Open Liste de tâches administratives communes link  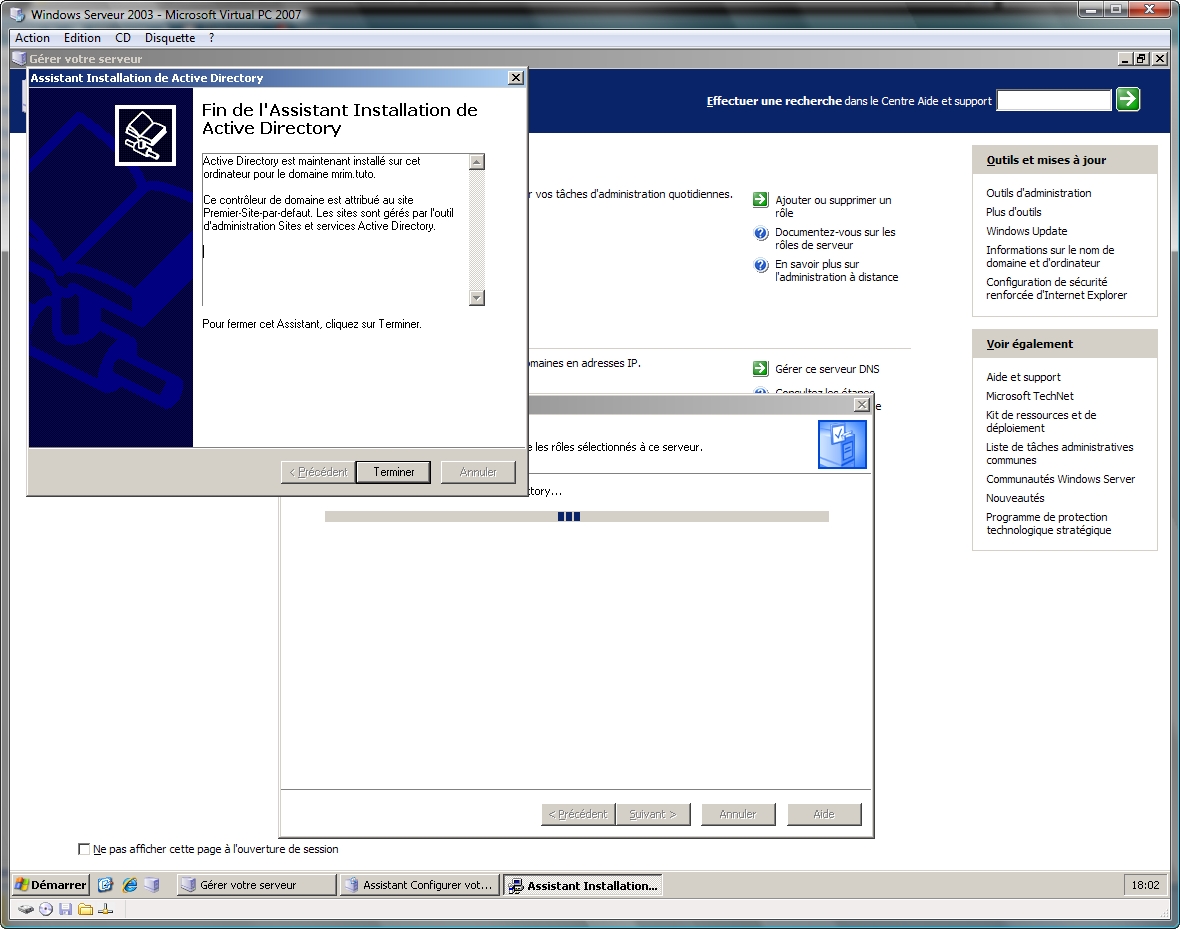[1060, 453]
